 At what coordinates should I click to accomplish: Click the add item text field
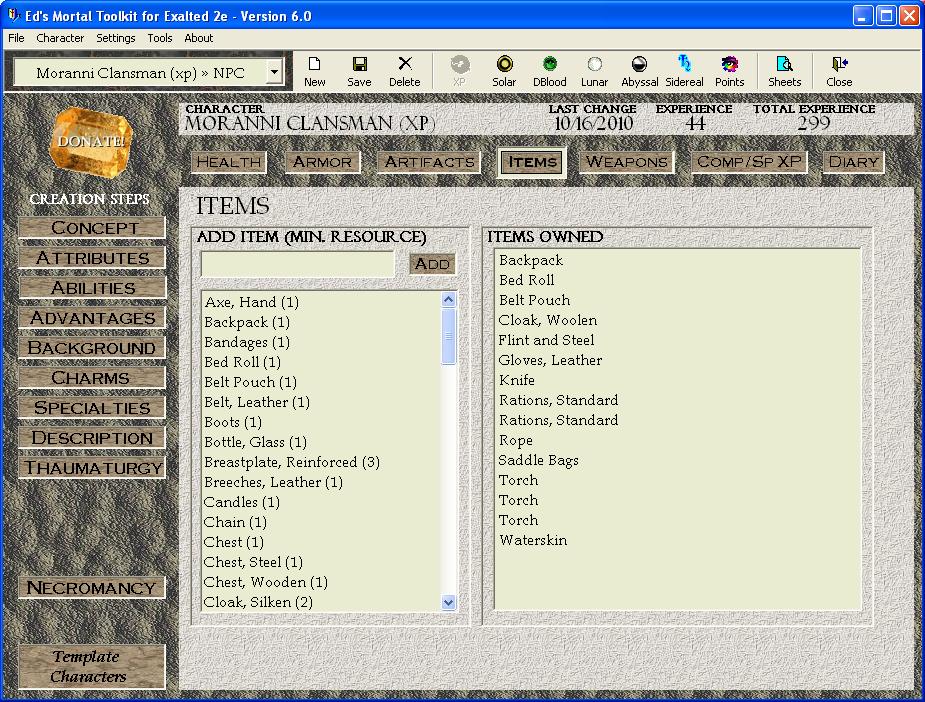[298, 264]
